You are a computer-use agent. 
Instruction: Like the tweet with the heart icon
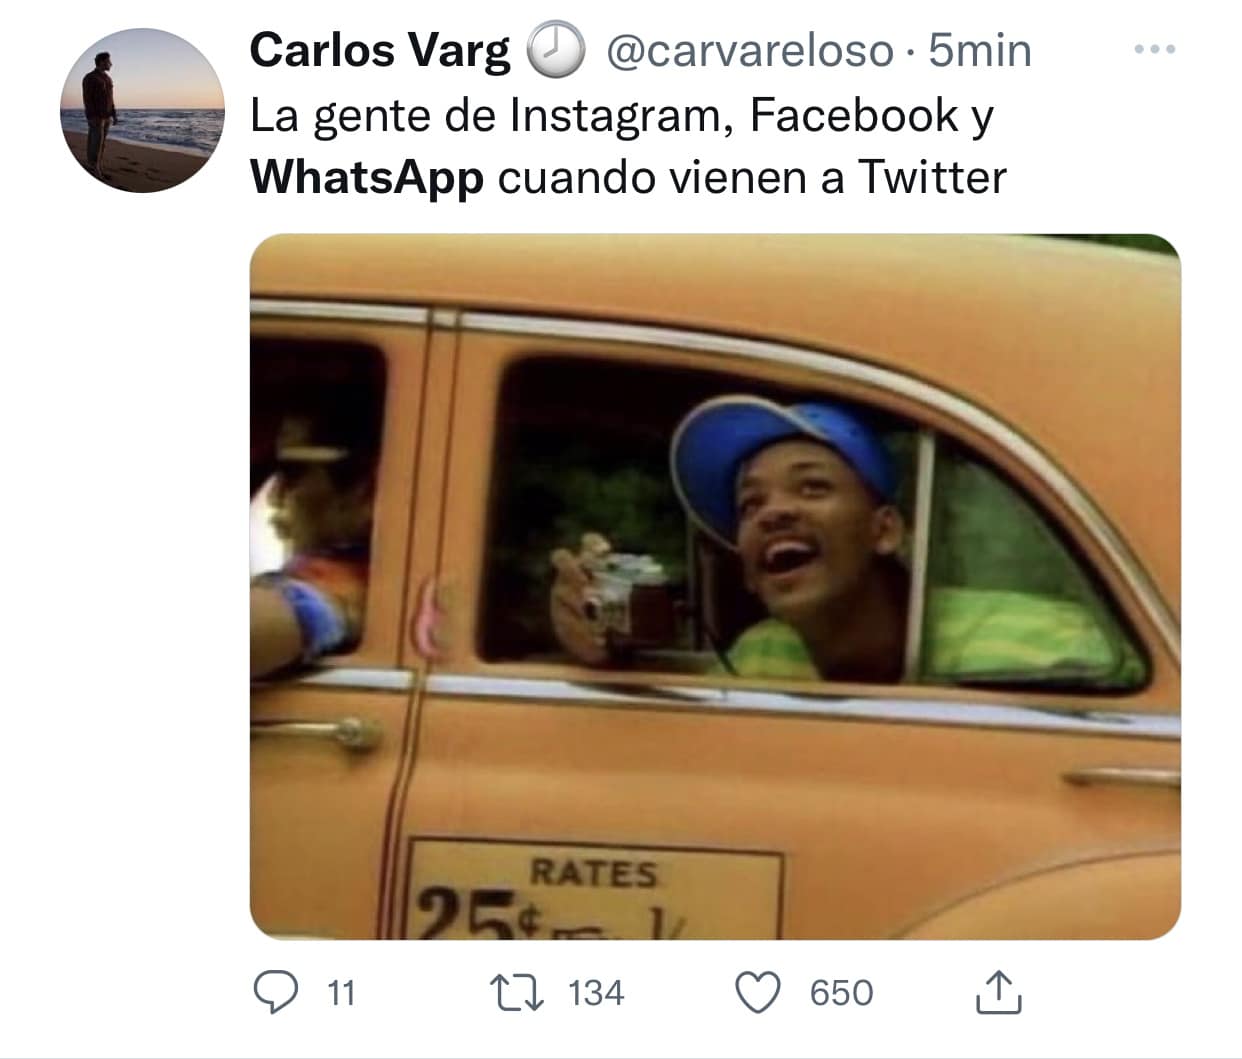[x=758, y=993]
